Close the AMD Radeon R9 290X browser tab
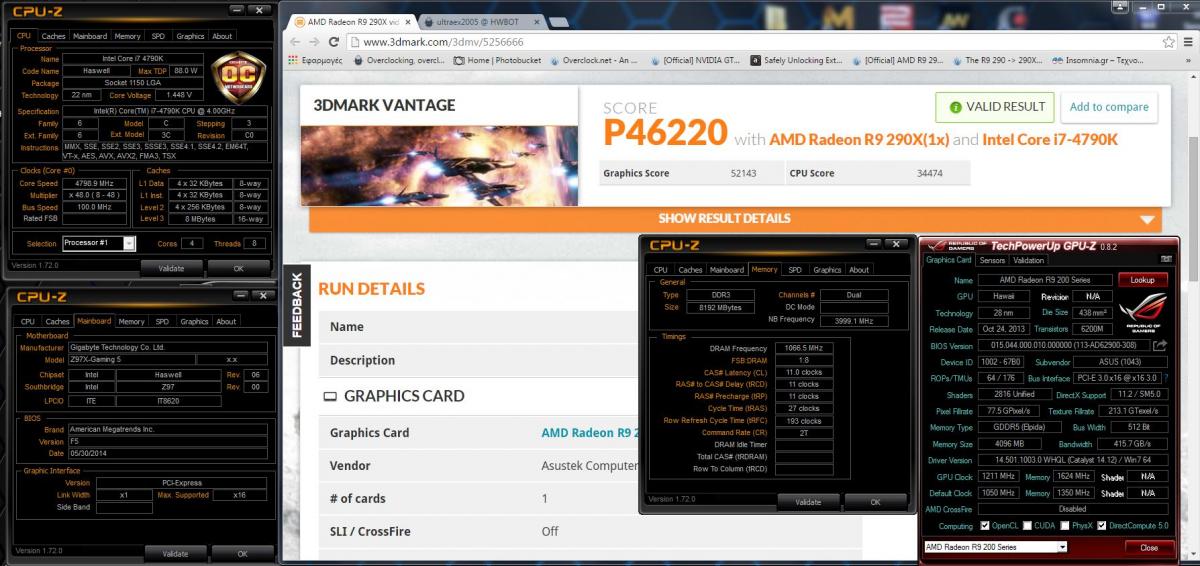This screenshot has width=1200, height=566. 409,20
